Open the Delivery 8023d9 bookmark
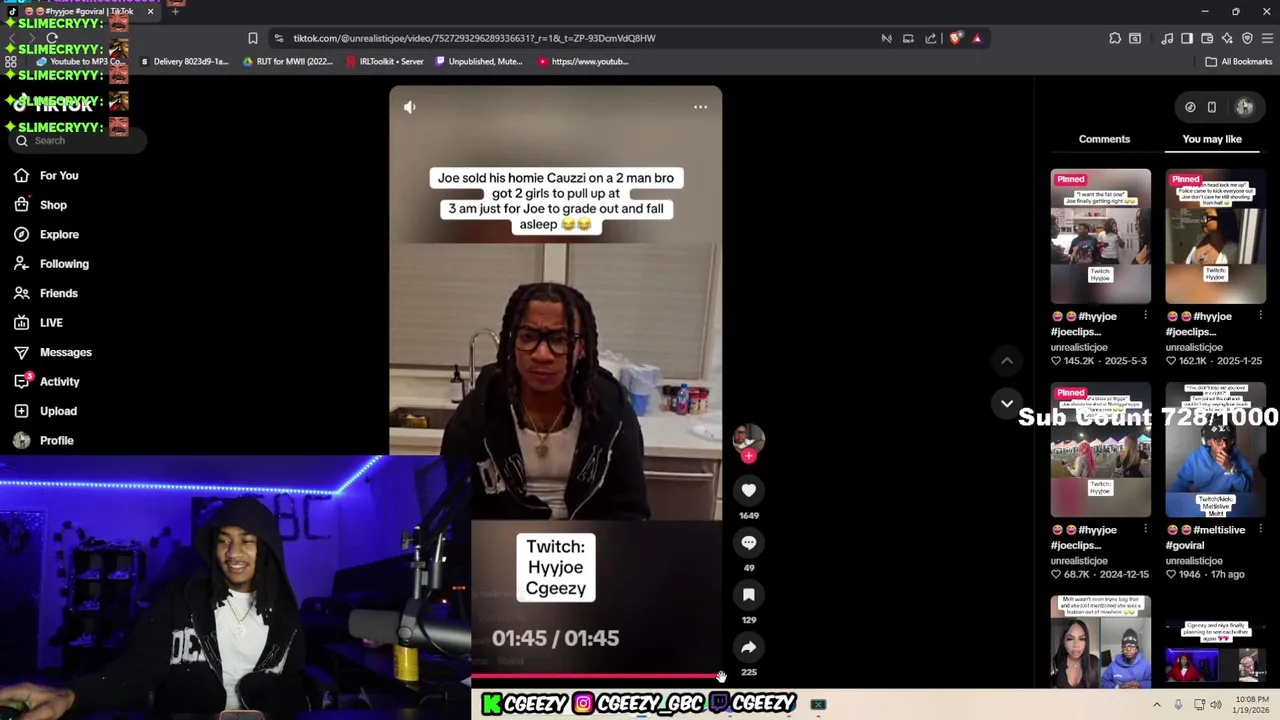The width and height of the screenshot is (1280, 720). [x=184, y=61]
